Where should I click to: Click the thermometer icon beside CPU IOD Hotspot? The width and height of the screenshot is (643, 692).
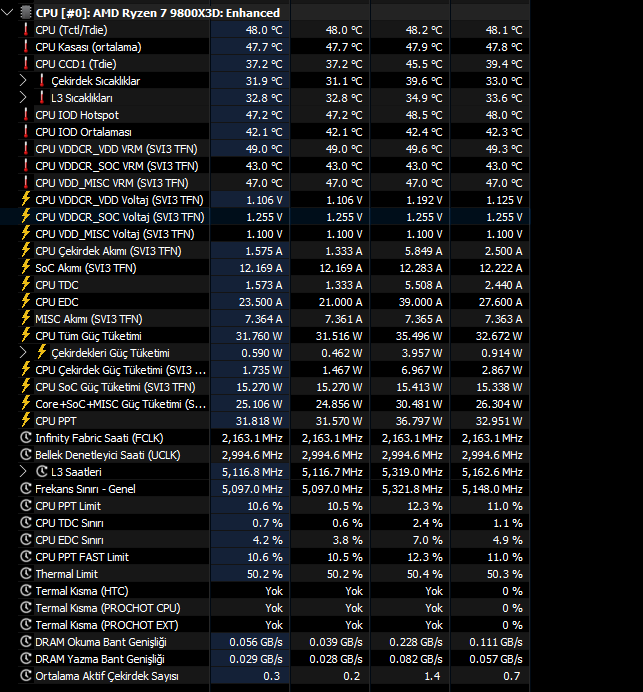click(x=26, y=115)
